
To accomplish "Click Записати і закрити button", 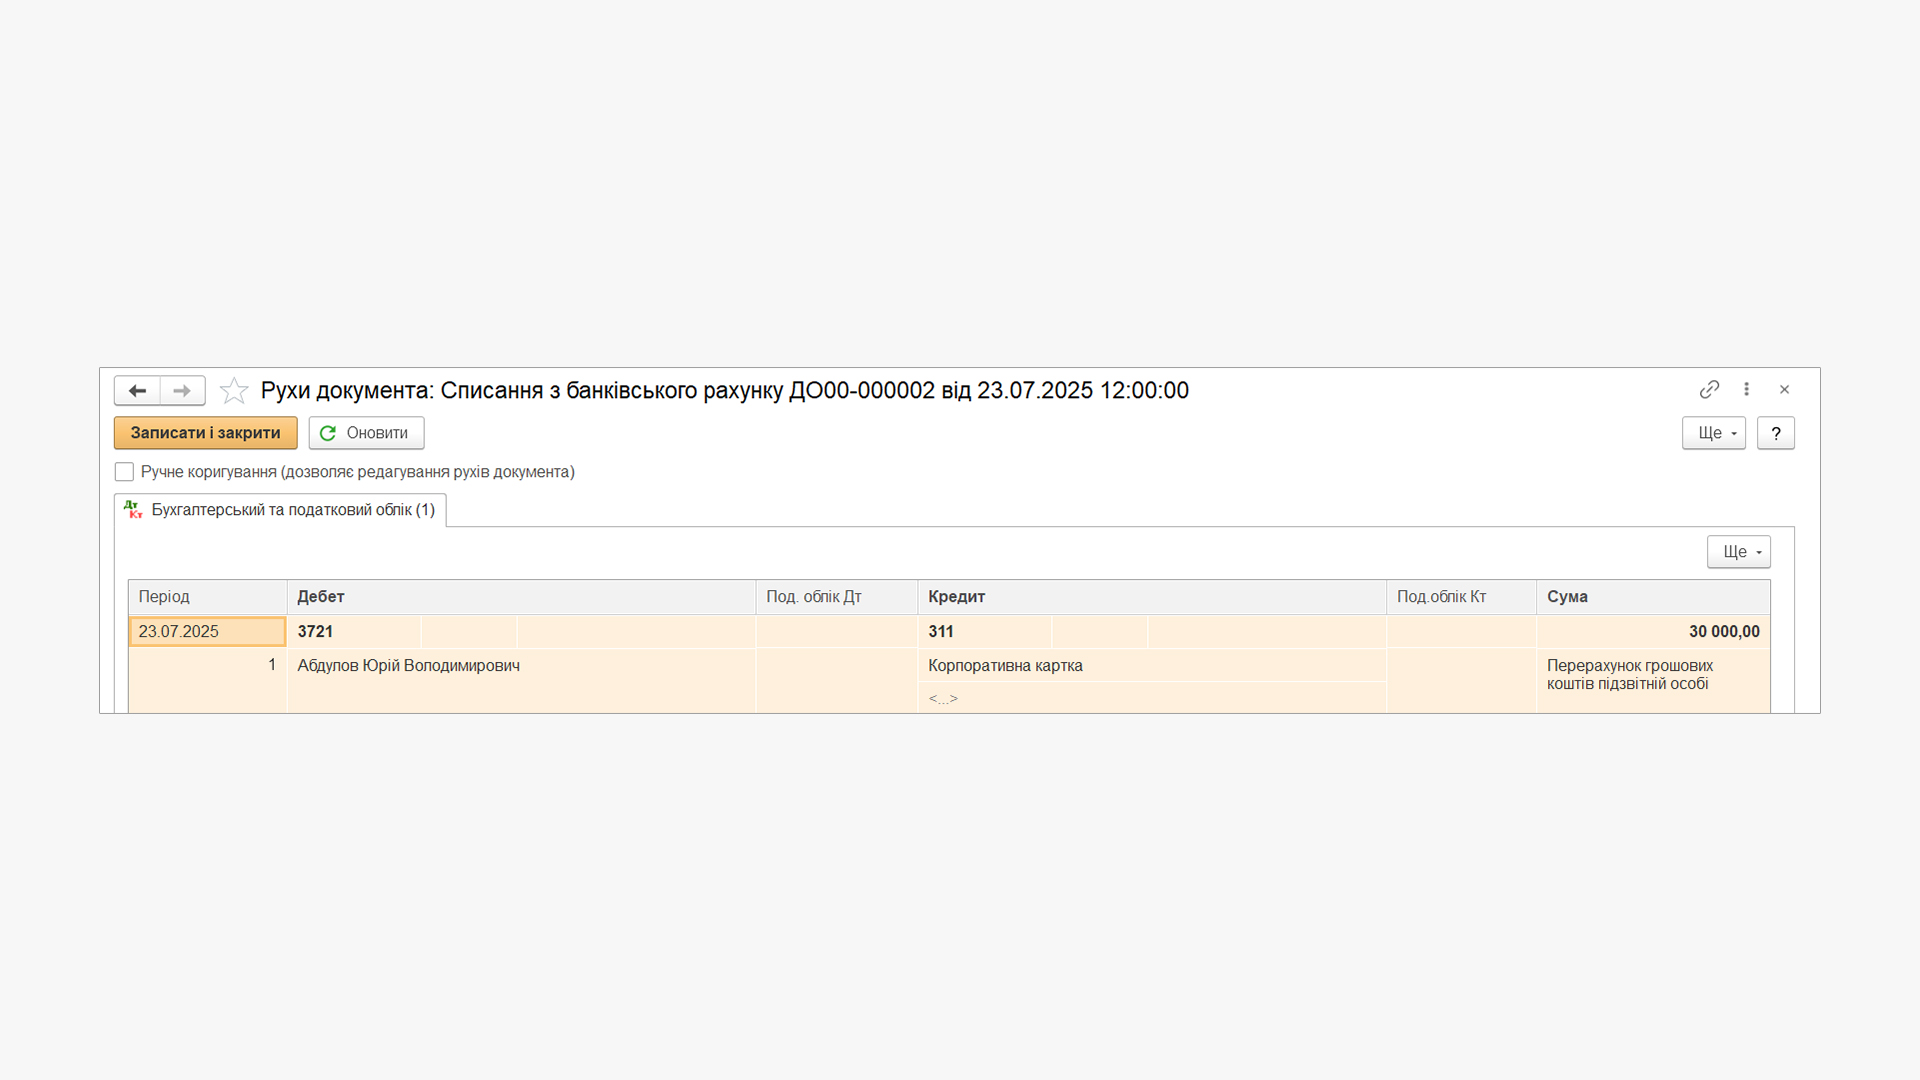I will click(x=205, y=433).
